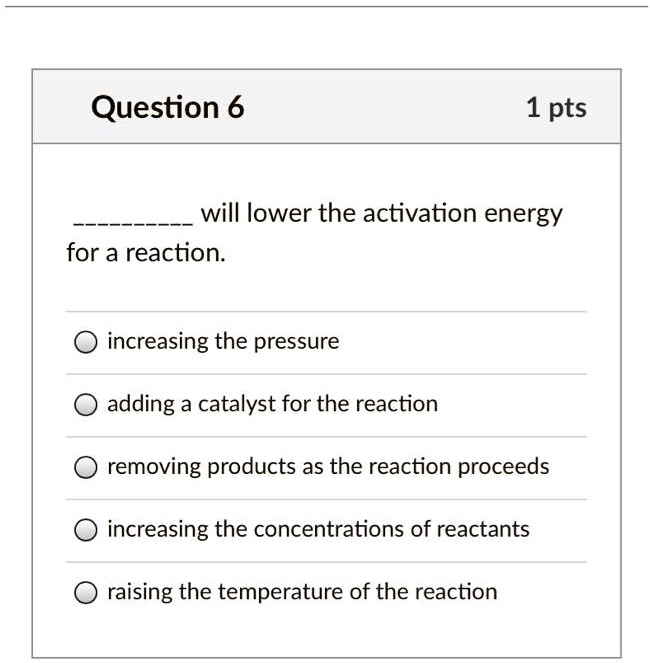
Task: Click the 'will lower the activation energy' text
Action: tap(382, 214)
